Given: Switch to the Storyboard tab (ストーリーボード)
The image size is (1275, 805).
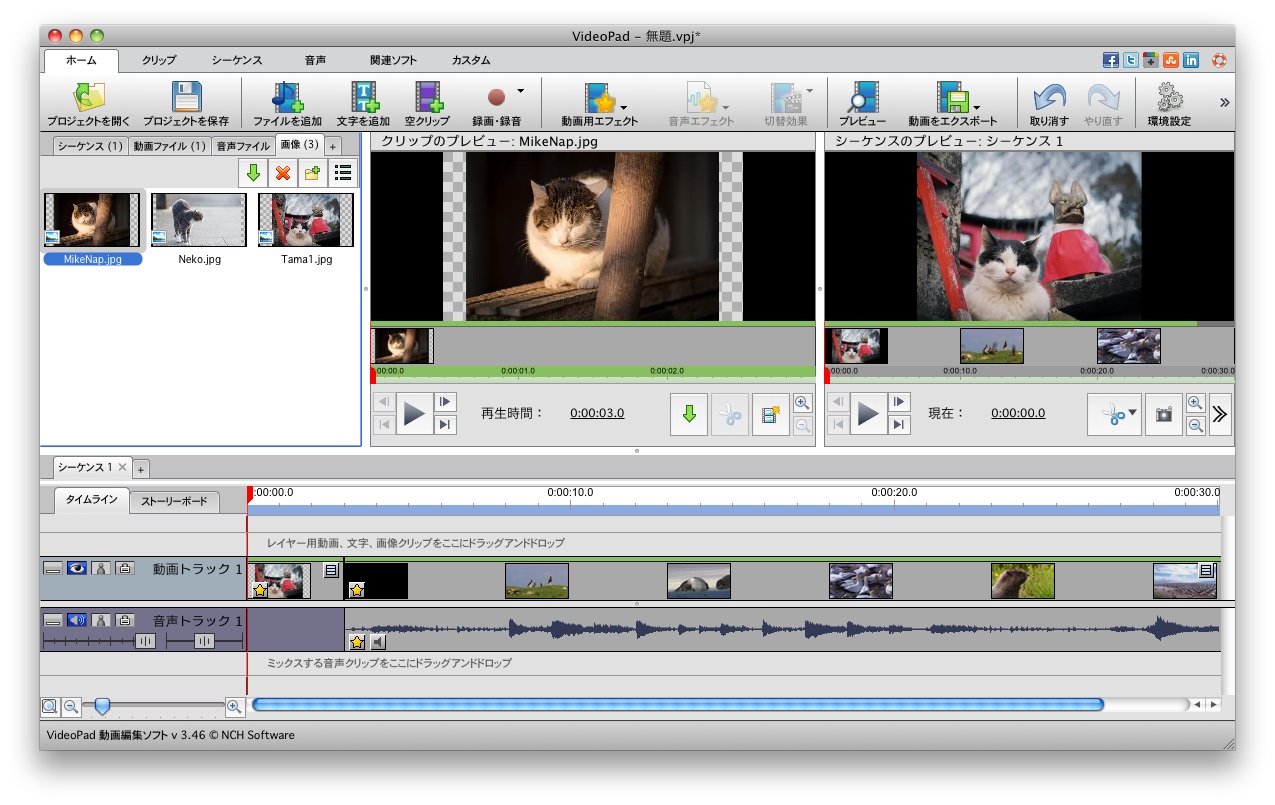Looking at the screenshot, I should point(174,501).
